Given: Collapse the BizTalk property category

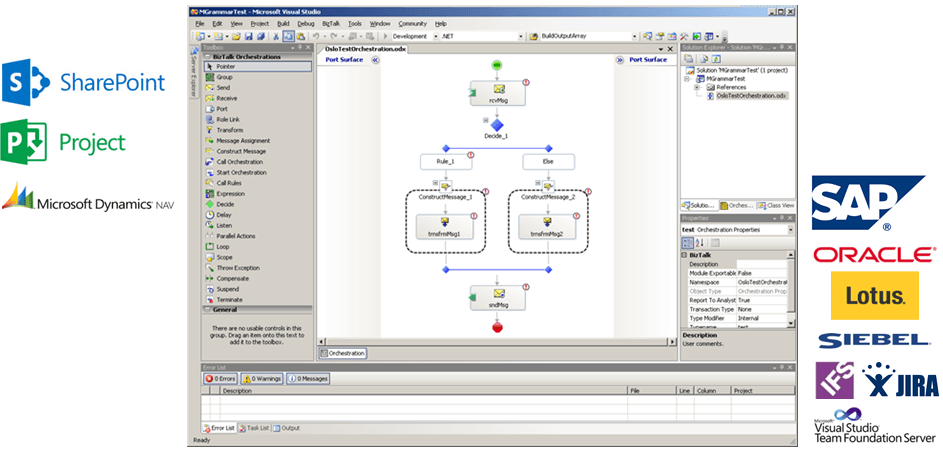Looking at the screenshot, I should coord(684,255).
